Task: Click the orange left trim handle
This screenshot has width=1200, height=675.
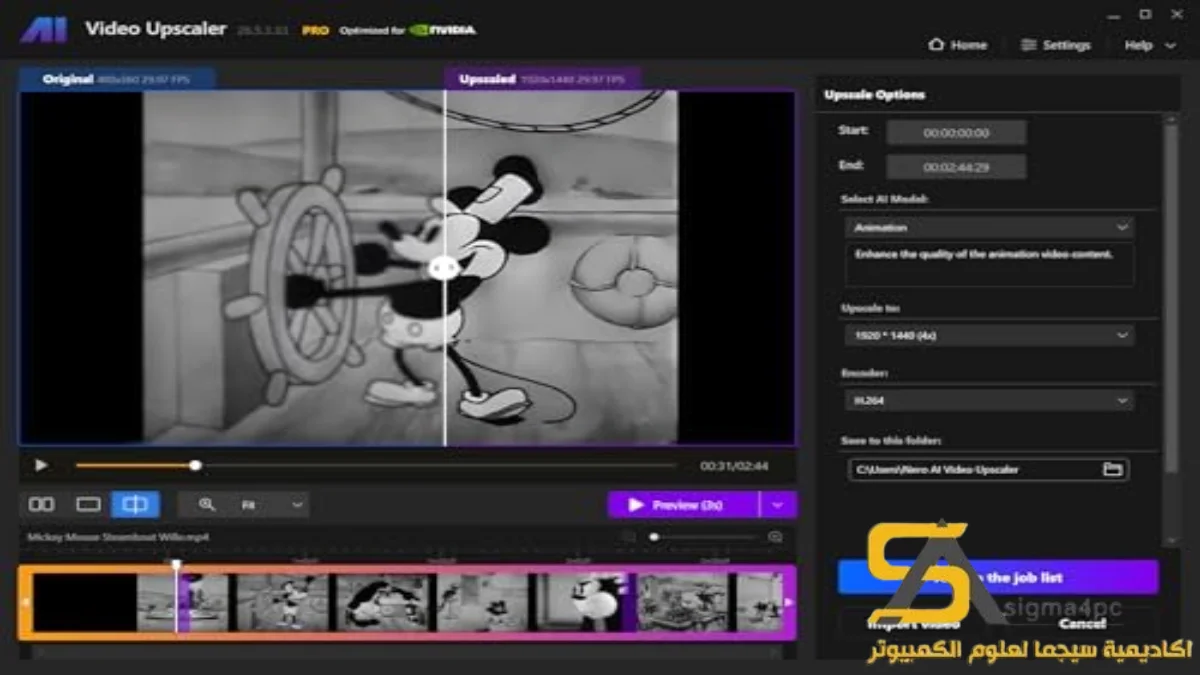Action: 26,602
